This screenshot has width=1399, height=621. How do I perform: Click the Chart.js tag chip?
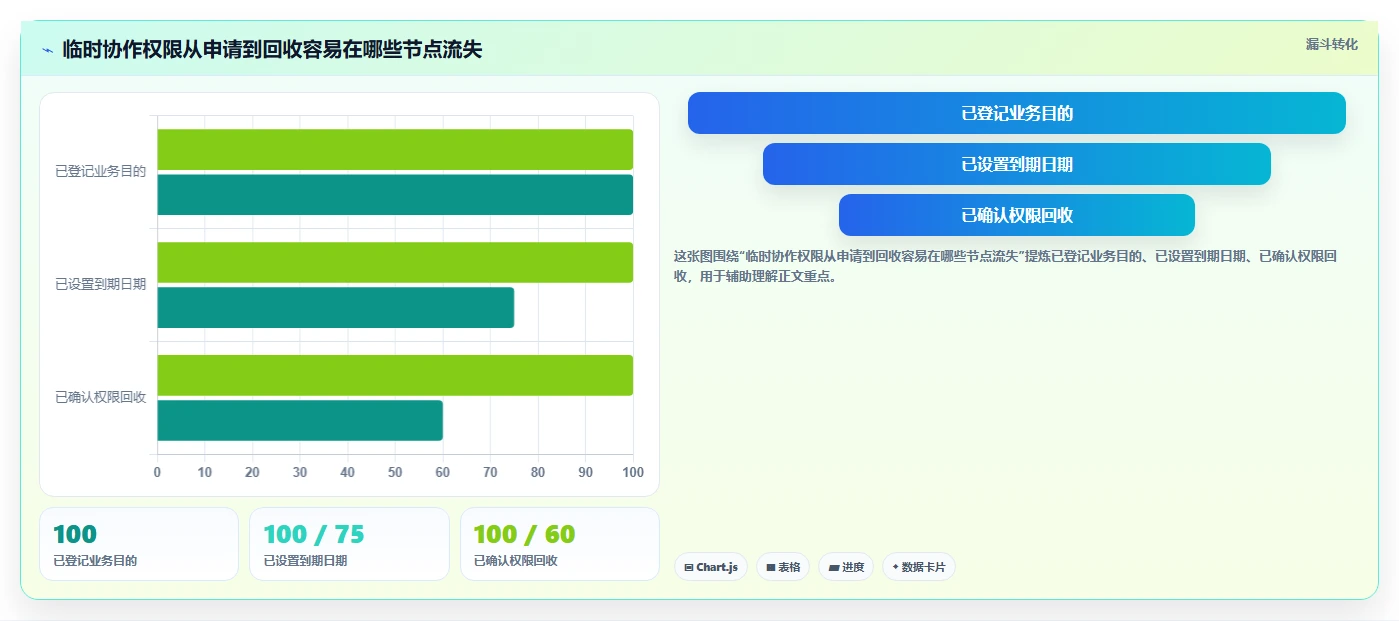pos(711,567)
